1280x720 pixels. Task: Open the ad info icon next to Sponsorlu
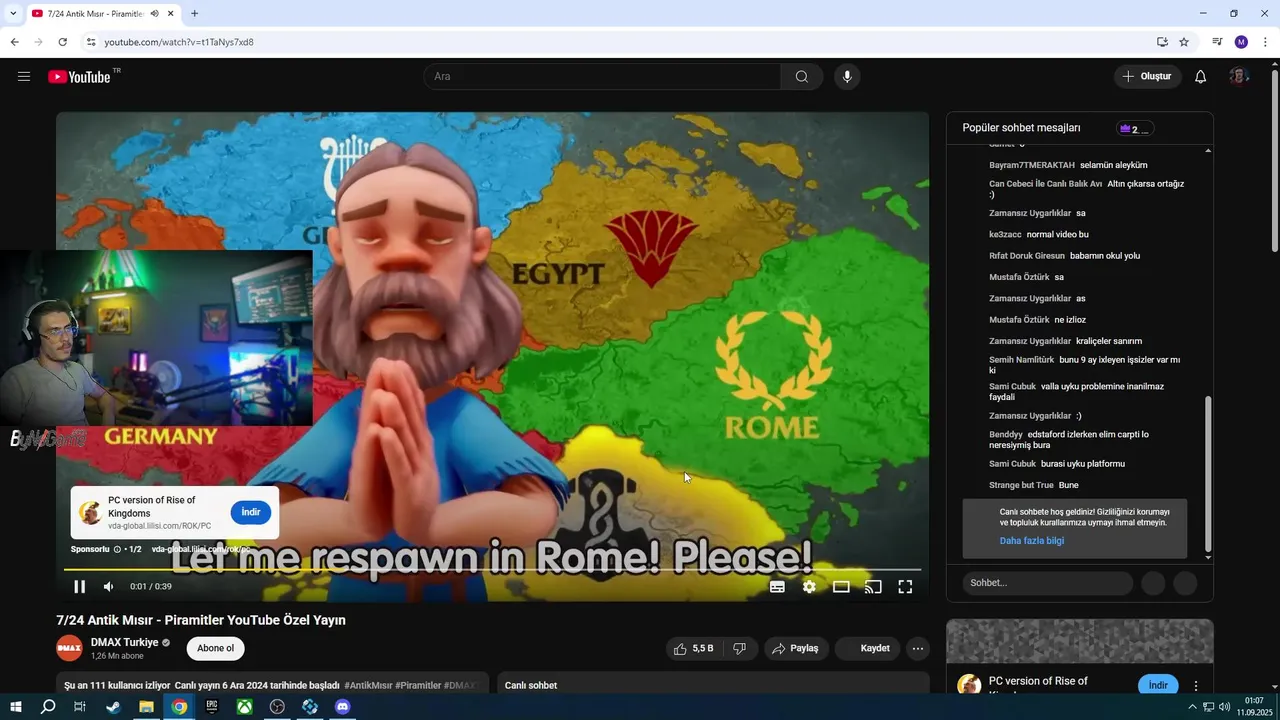point(117,549)
